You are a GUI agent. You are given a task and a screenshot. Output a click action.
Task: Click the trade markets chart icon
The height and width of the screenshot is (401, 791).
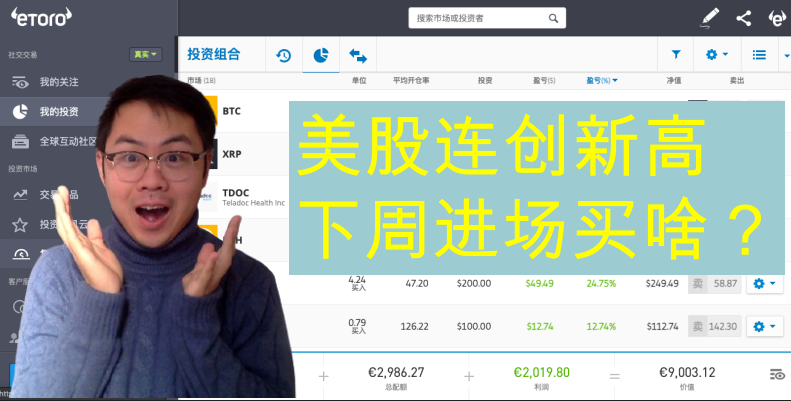20,194
